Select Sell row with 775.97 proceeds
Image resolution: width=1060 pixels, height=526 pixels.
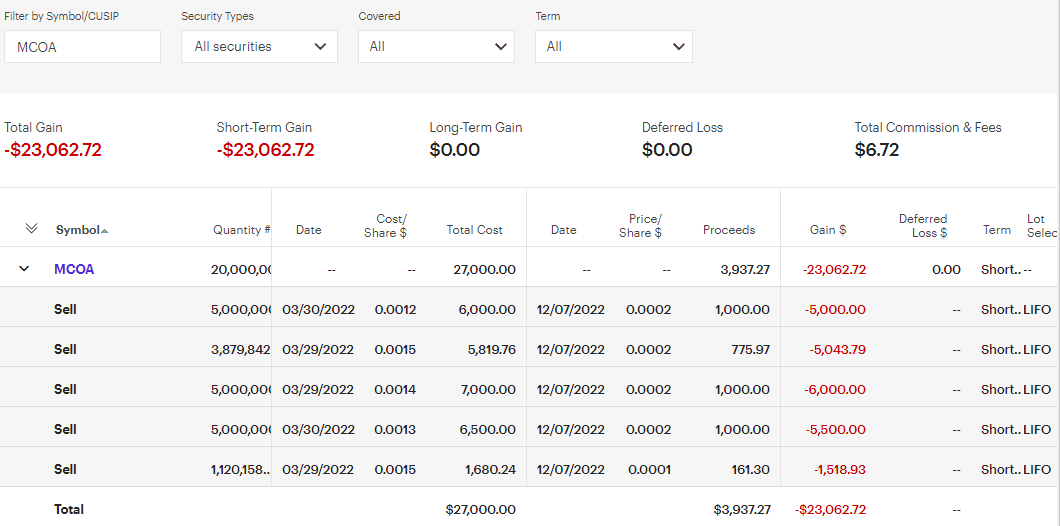(530, 350)
